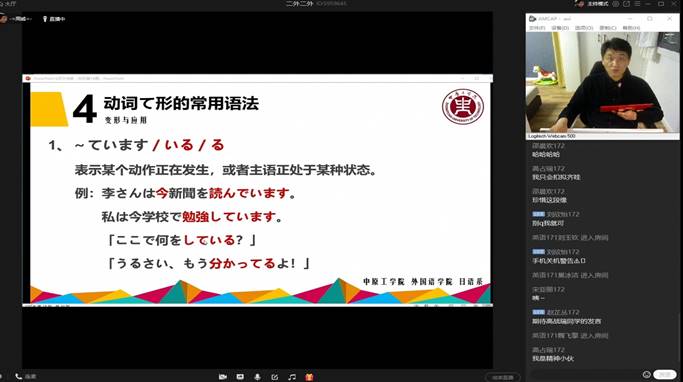Click the camera icon in the bottom toolbar
The width and height of the screenshot is (683, 382).
(x=223, y=377)
